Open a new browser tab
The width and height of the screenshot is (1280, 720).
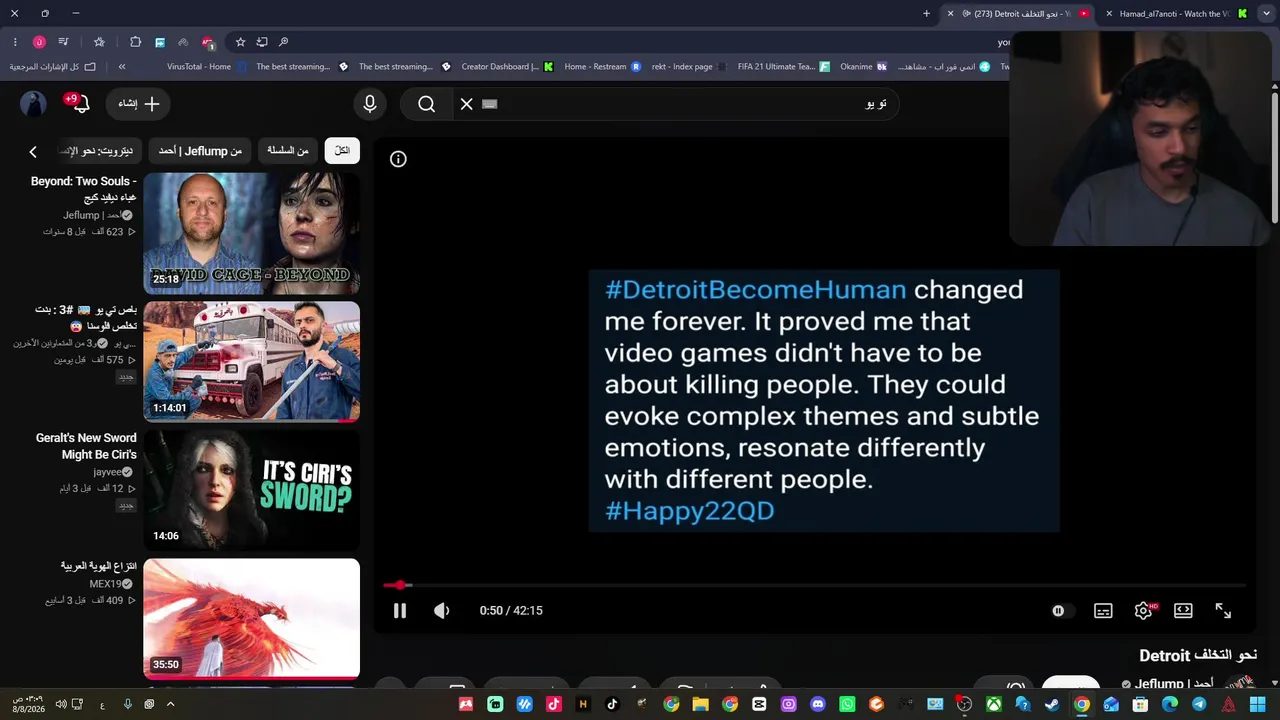click(926, 14)
